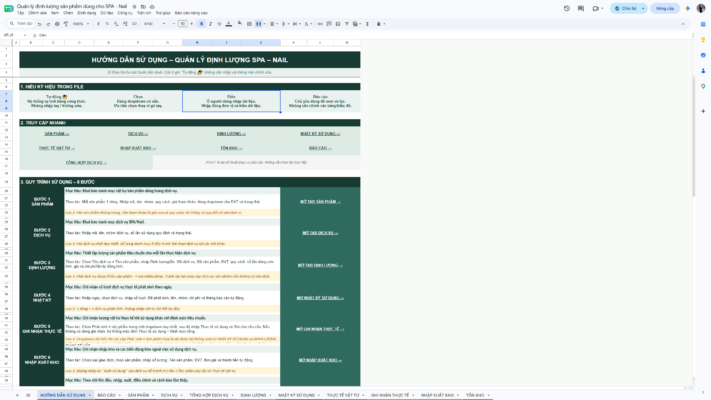711x400 pixels.
Task: Add a new sheet
Action: coord(17,395)
